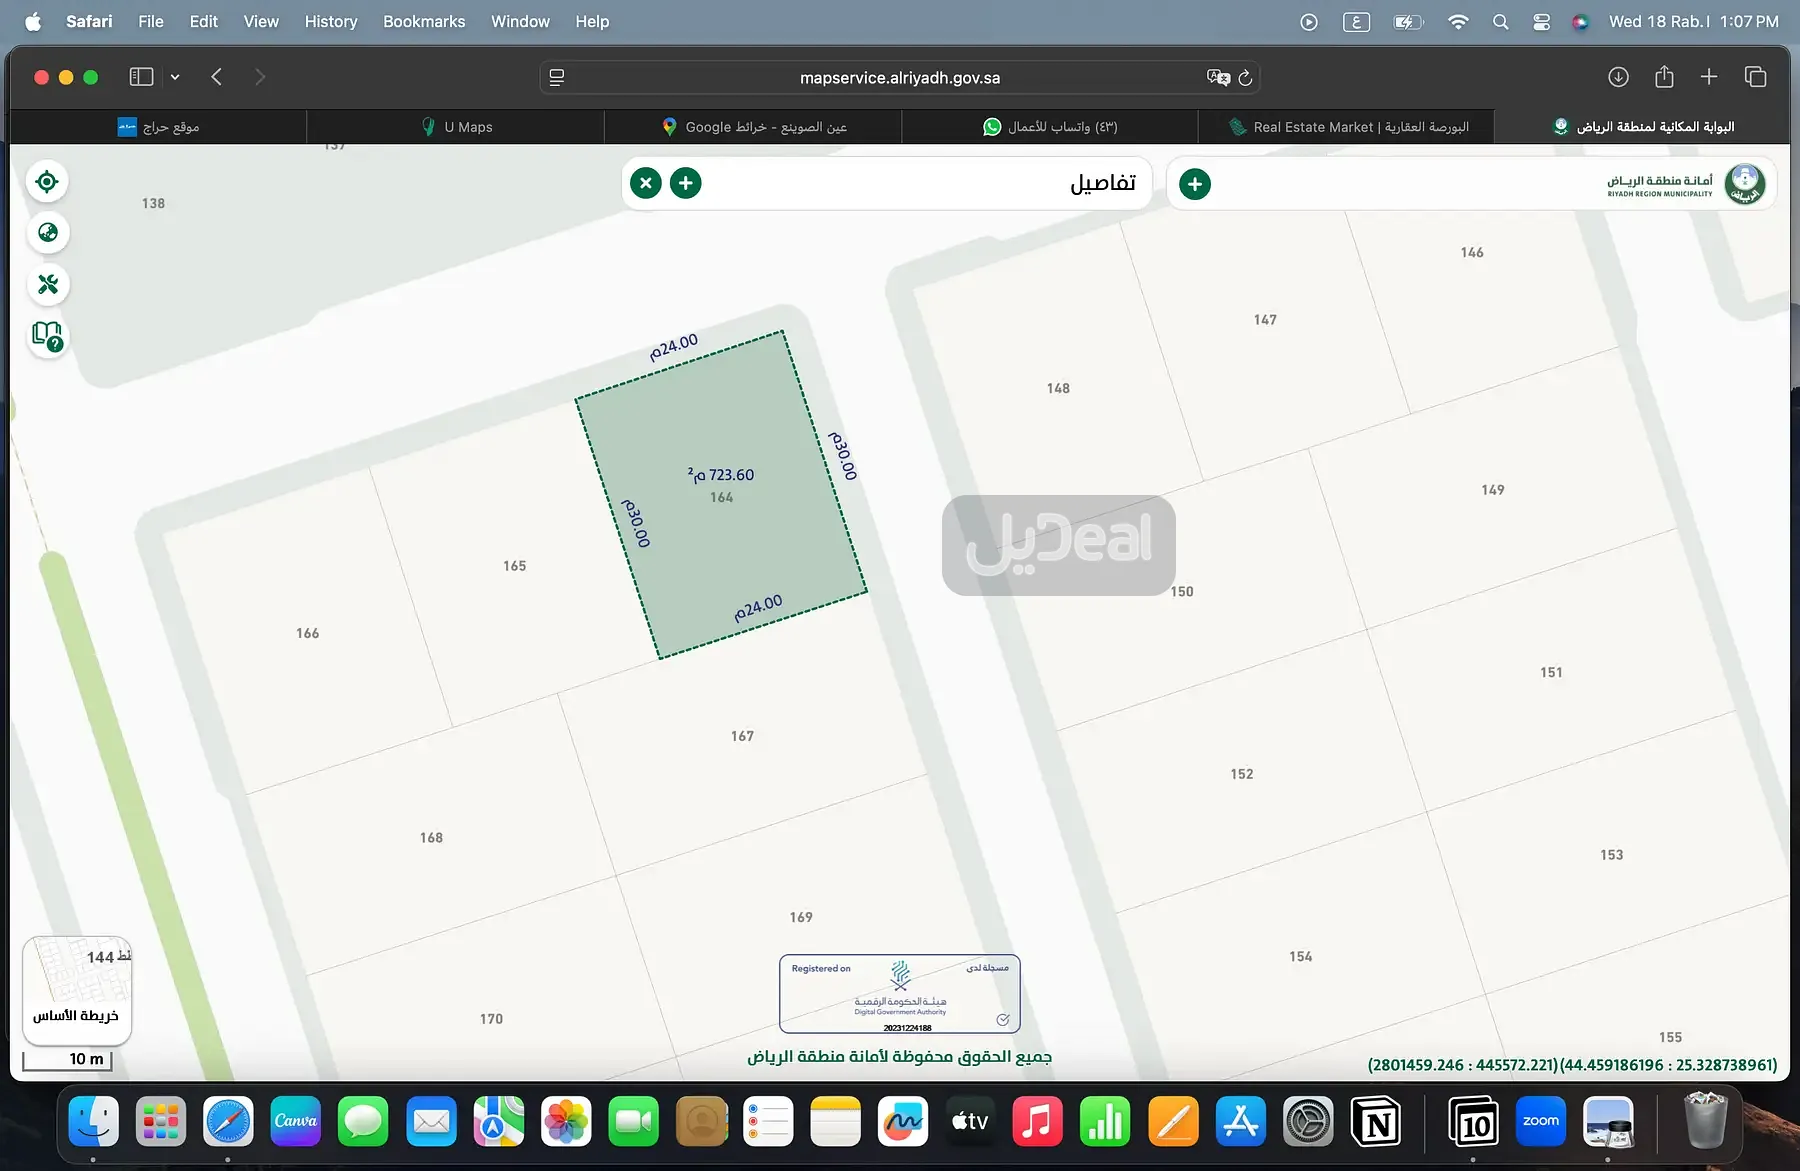Open Freeform from the Dock
This screenshot has width=1800, height=1171.
(x=903, y=1121)
